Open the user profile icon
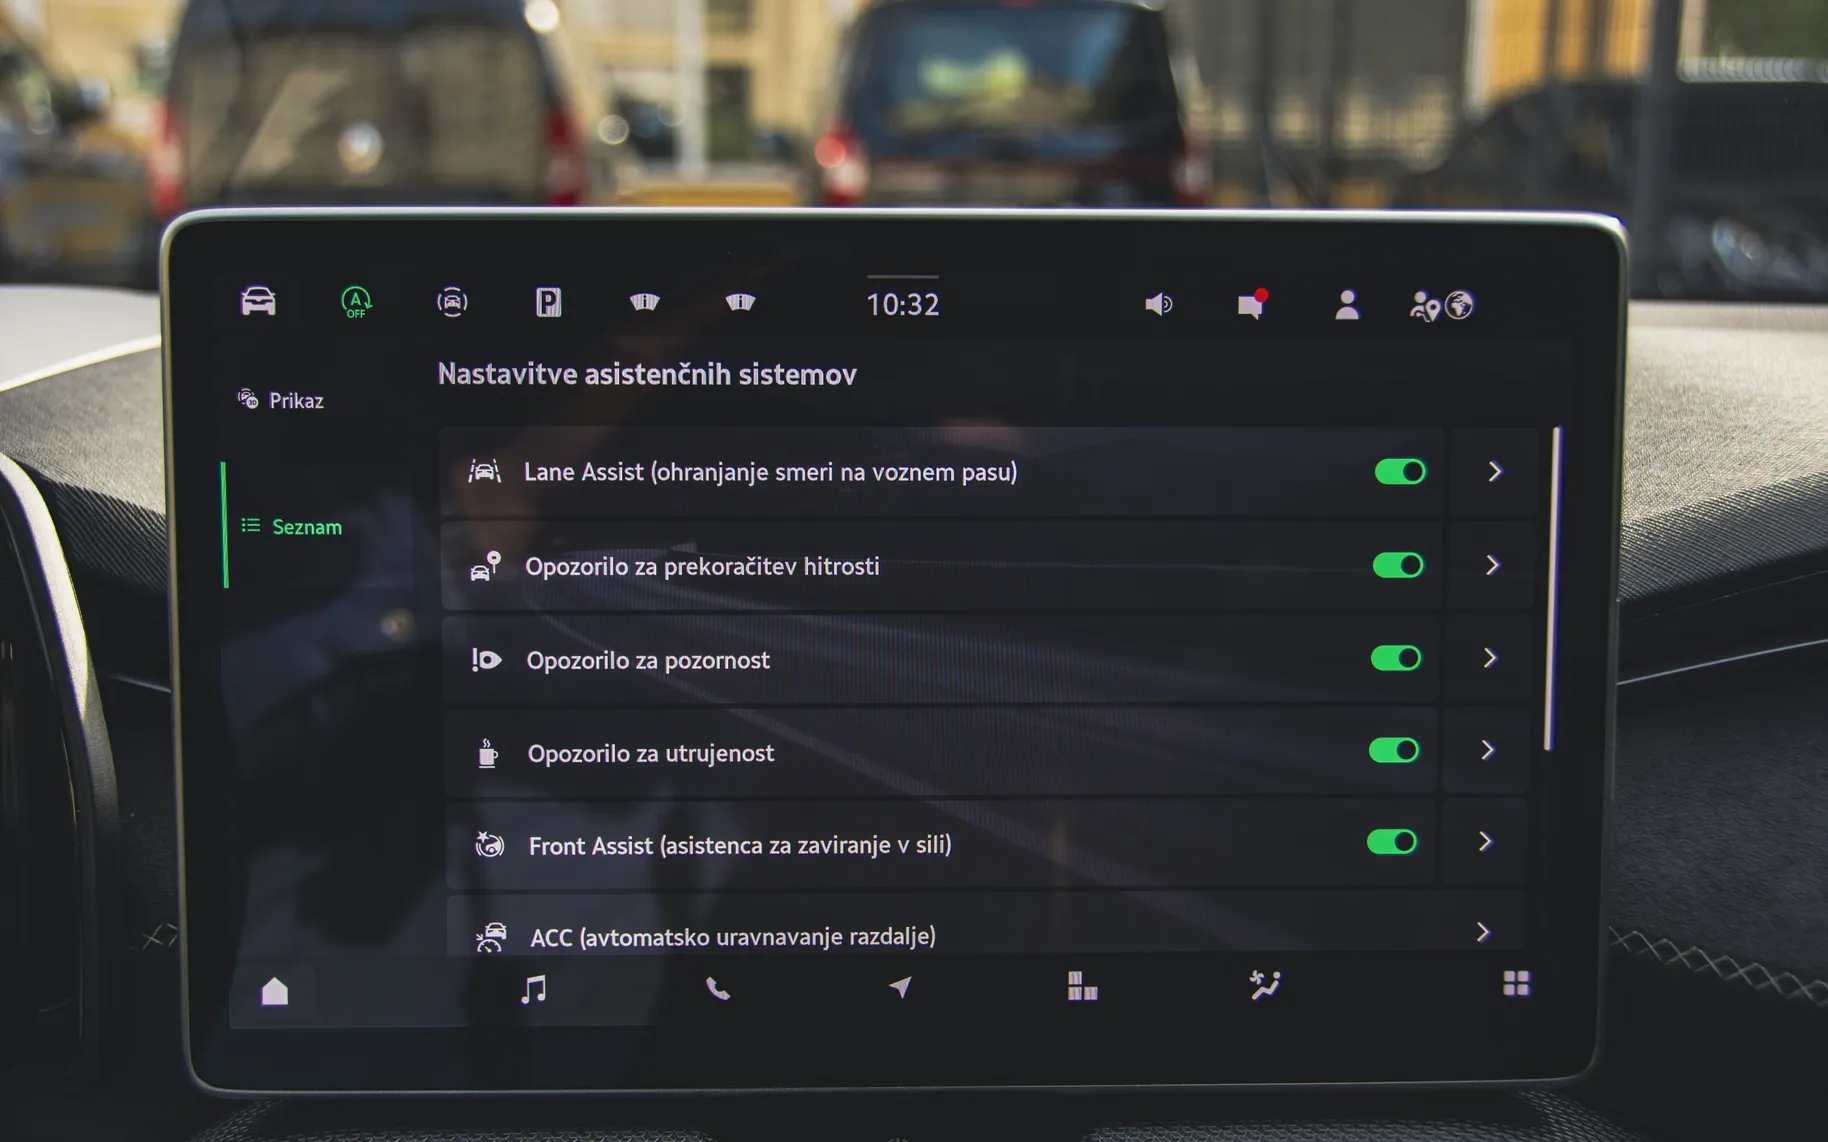Image resolution: width=1828 pixels, height=1142 pixels. (1347, 305)
